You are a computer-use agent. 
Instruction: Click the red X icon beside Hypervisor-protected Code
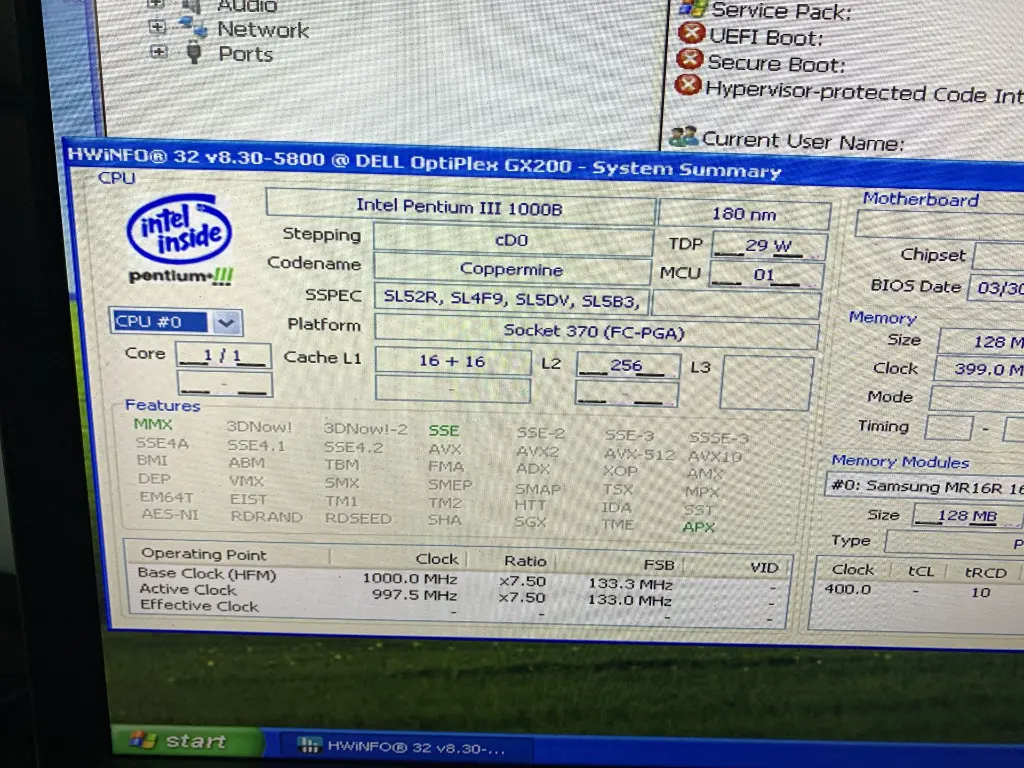[x=688, y=85]
